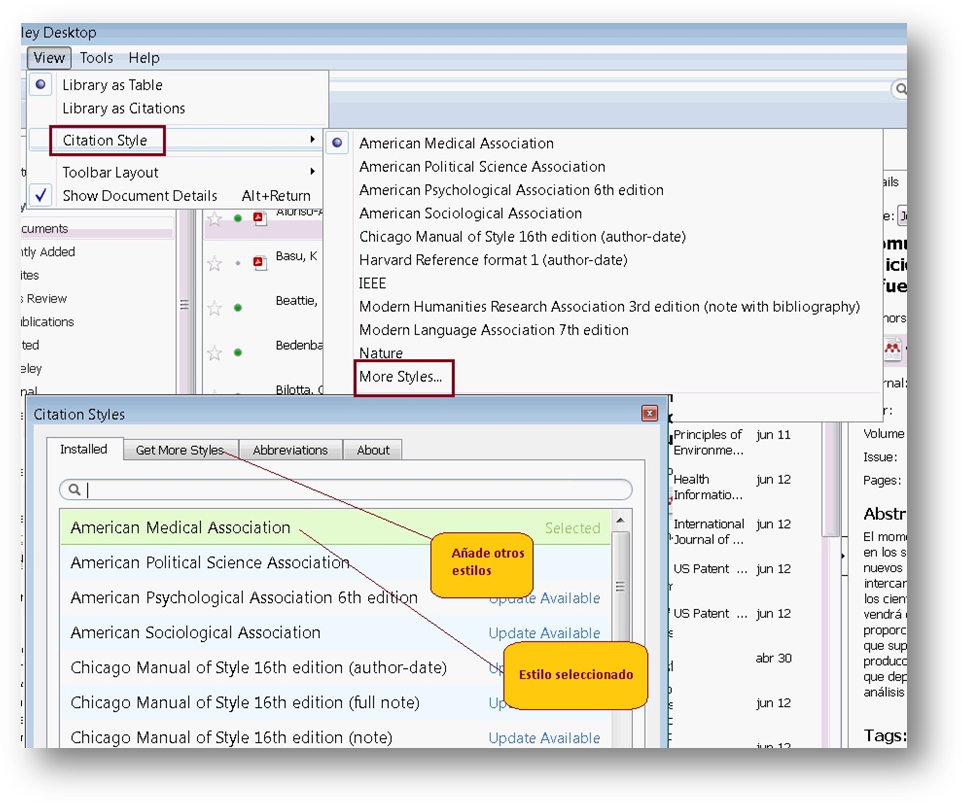The width and height of the screenshot is (962, 803).
Task: Pick American Political Science Association in submenu
Action: click(x=482, y=167)
